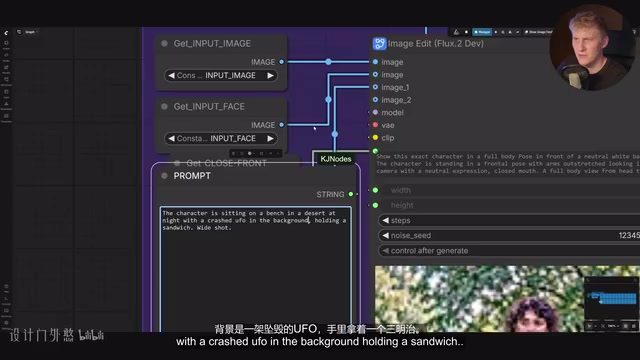Open the Models sidebar panel

click(x=6, y=69)
